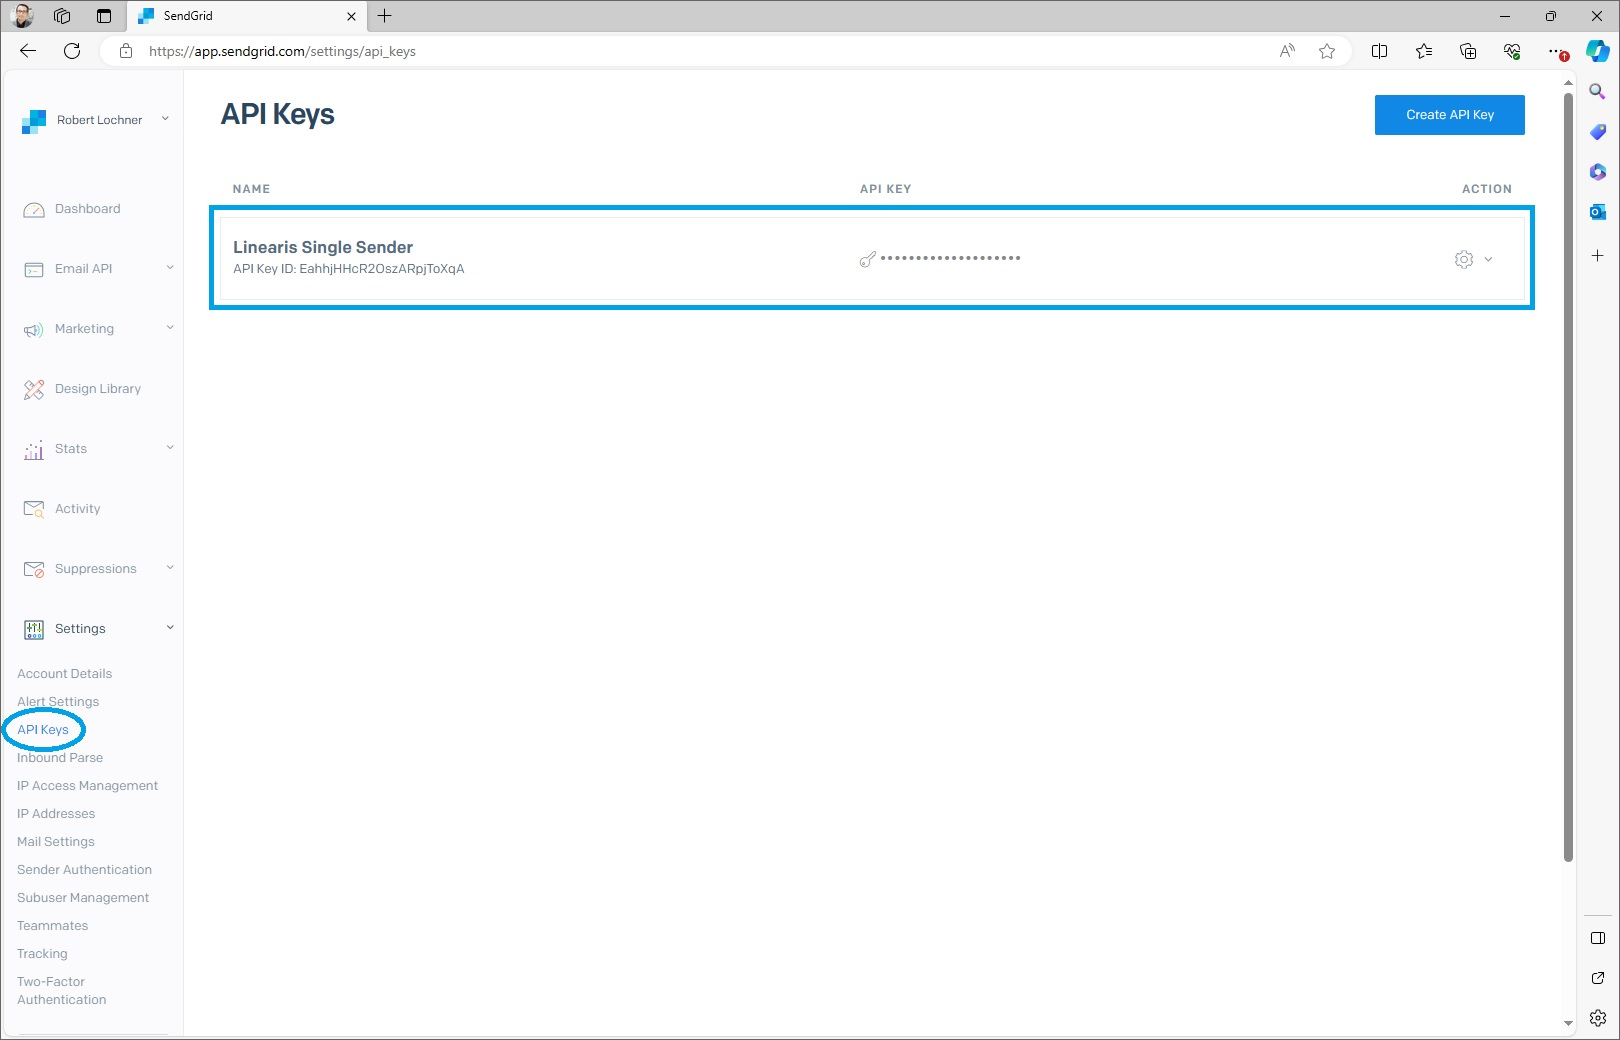The height and width of the screenshot is (1040, 1620).
Task: Open Edge Settings and more menu
Action: coord(1556,51)
